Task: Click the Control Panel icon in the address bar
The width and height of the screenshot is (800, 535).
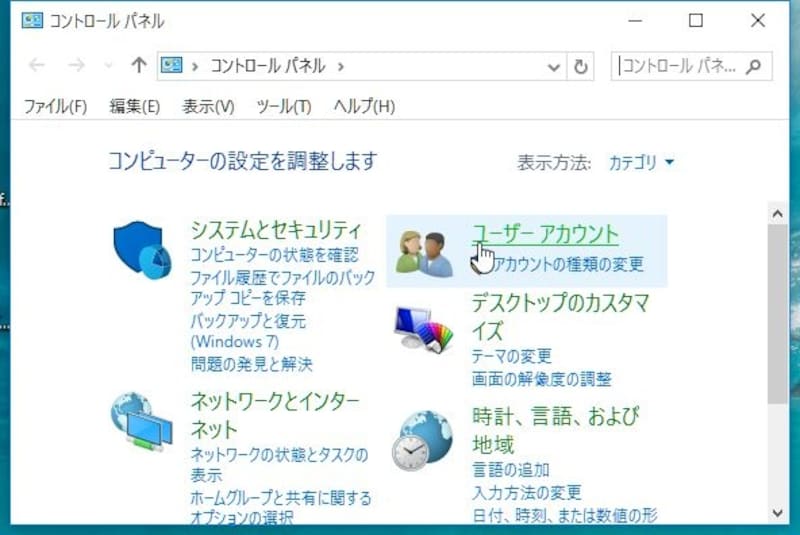Action: pos(171,65)
